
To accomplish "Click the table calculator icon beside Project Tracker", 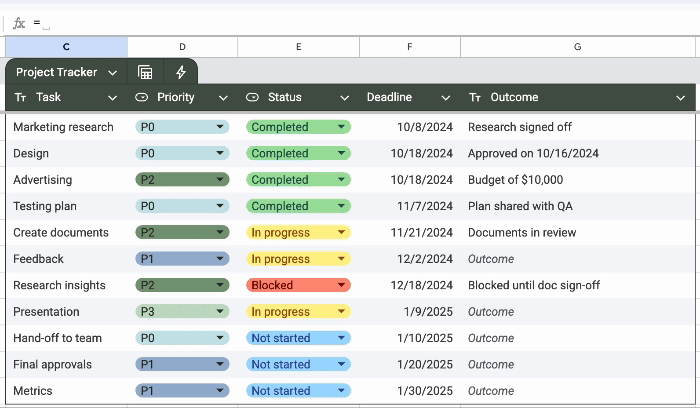I will pyautogui.click(x=145, y=72).
